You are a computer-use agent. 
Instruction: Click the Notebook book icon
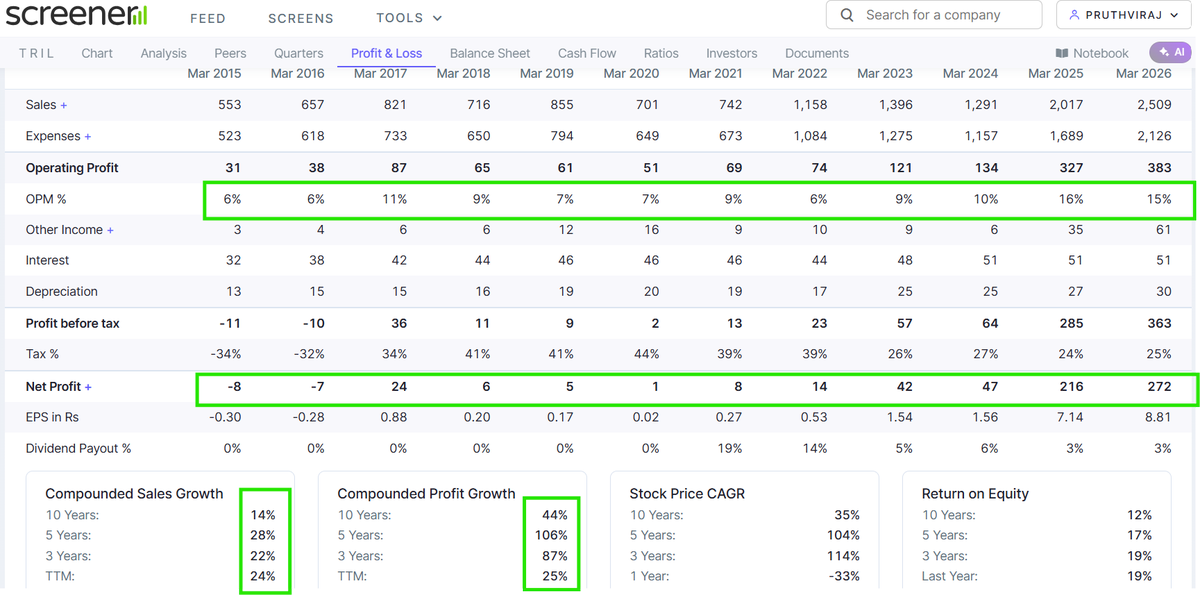1061,53
